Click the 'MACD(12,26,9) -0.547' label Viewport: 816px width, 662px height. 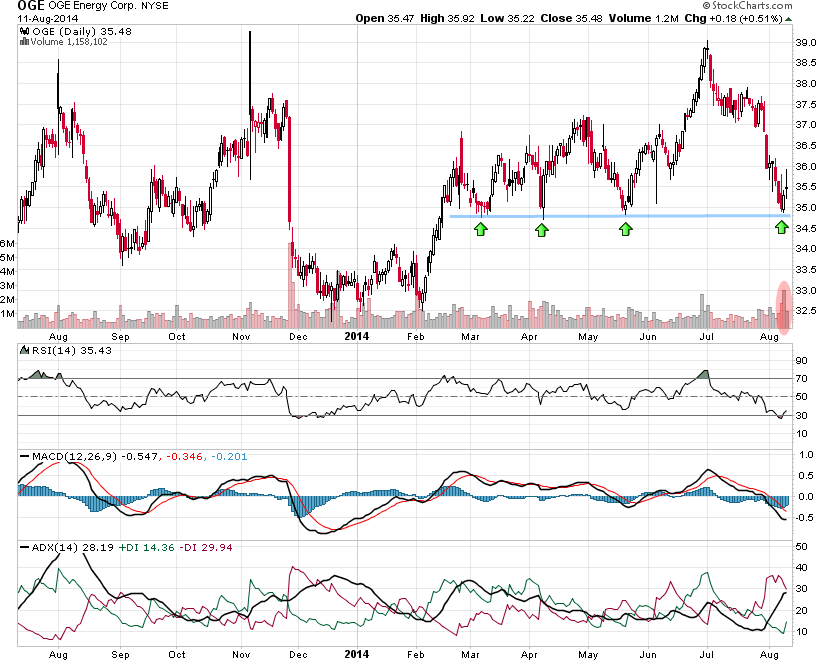(x=95, y=456)
